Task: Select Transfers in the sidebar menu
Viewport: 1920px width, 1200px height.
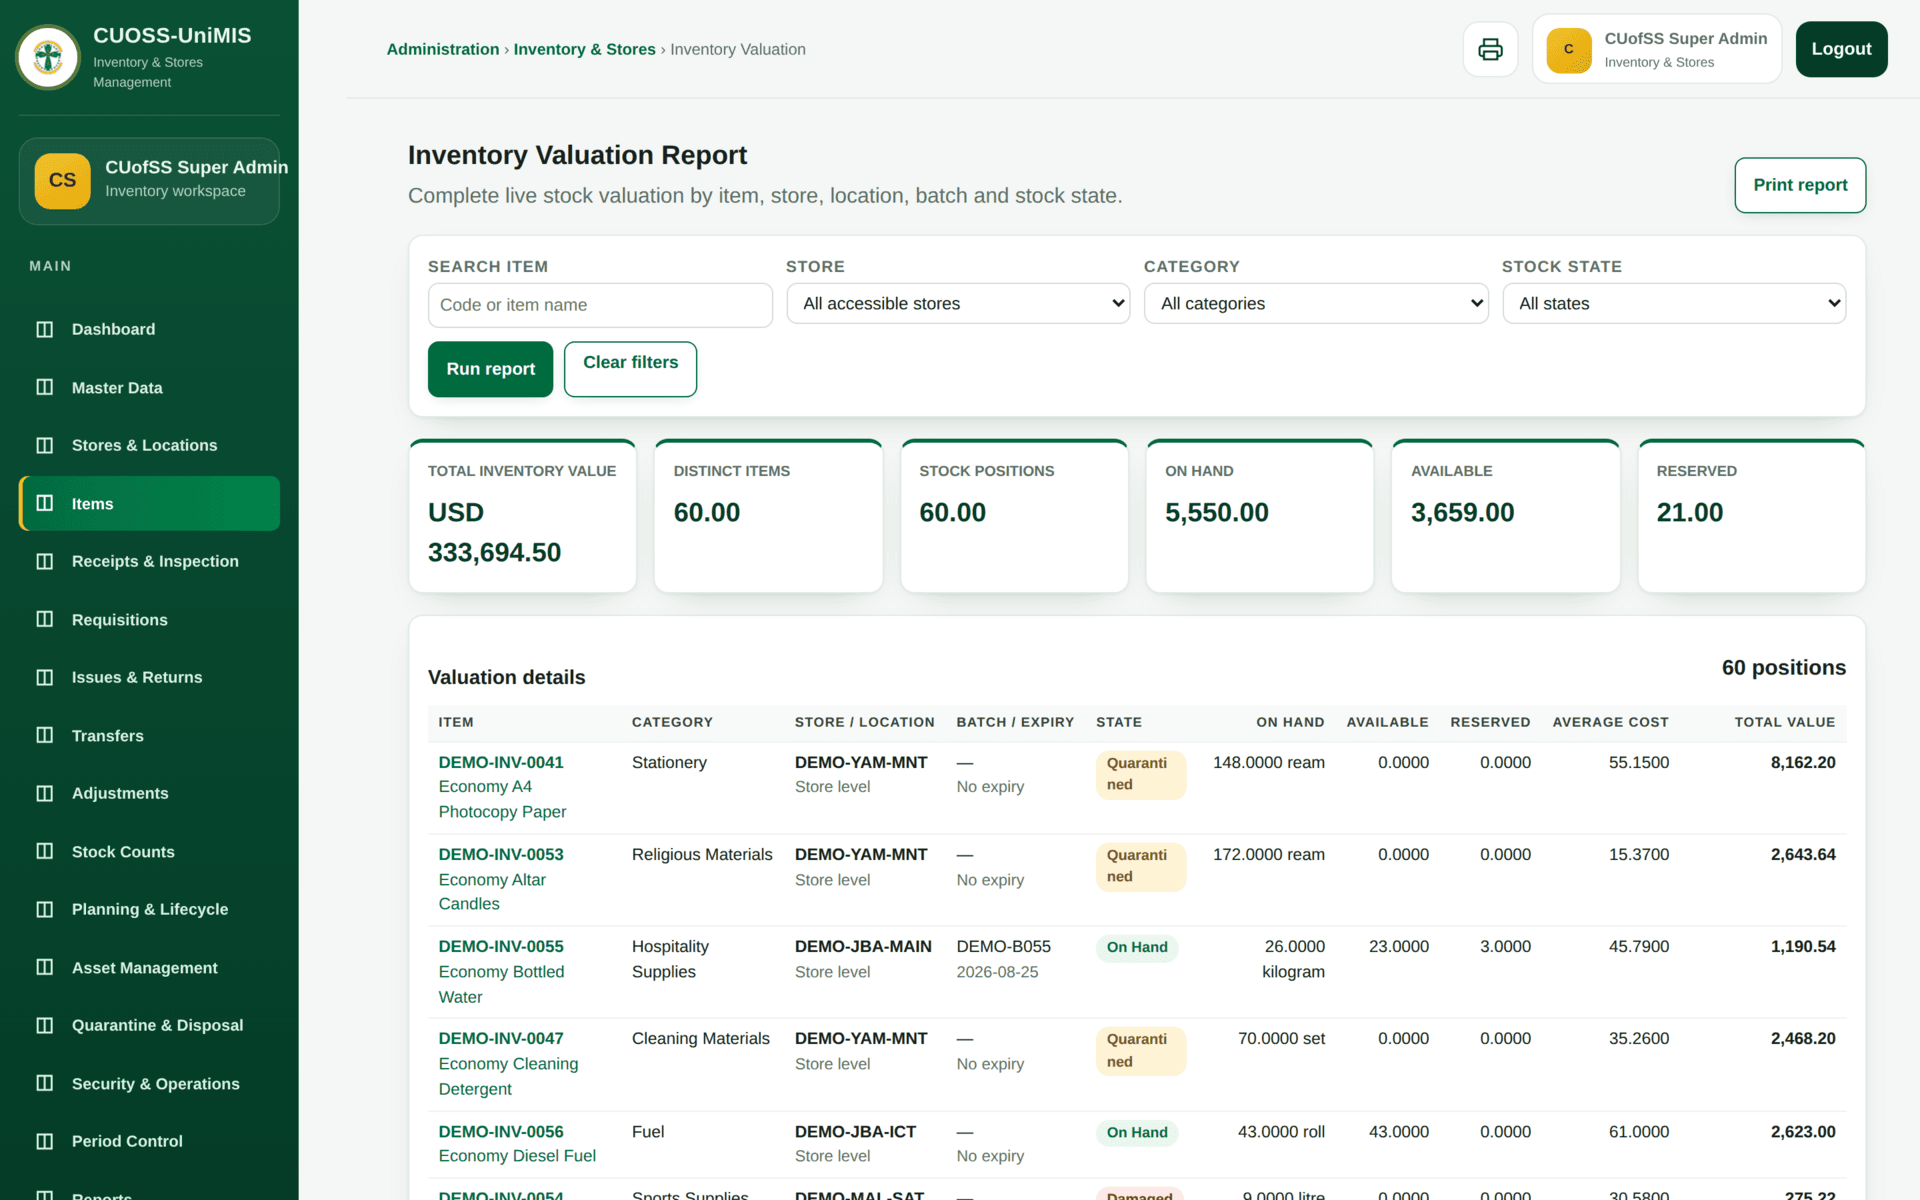Action: (149, 735)
